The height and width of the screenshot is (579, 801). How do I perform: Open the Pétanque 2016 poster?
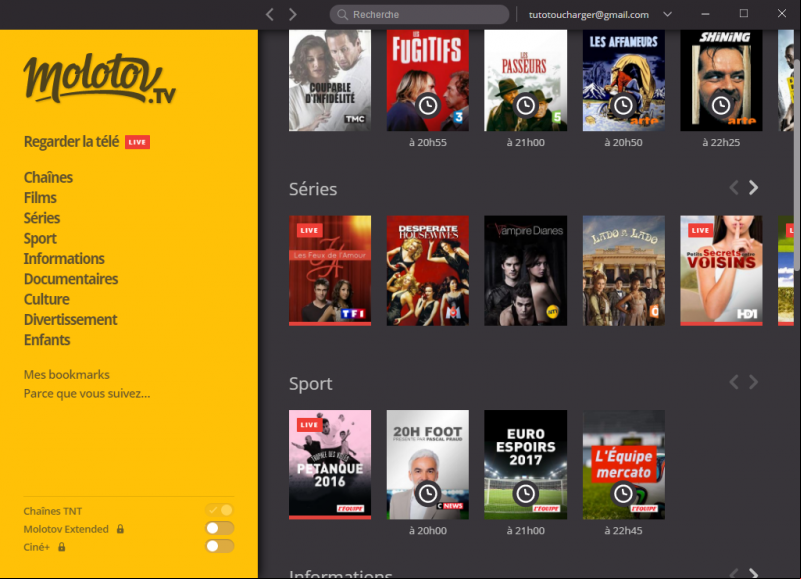330,465
